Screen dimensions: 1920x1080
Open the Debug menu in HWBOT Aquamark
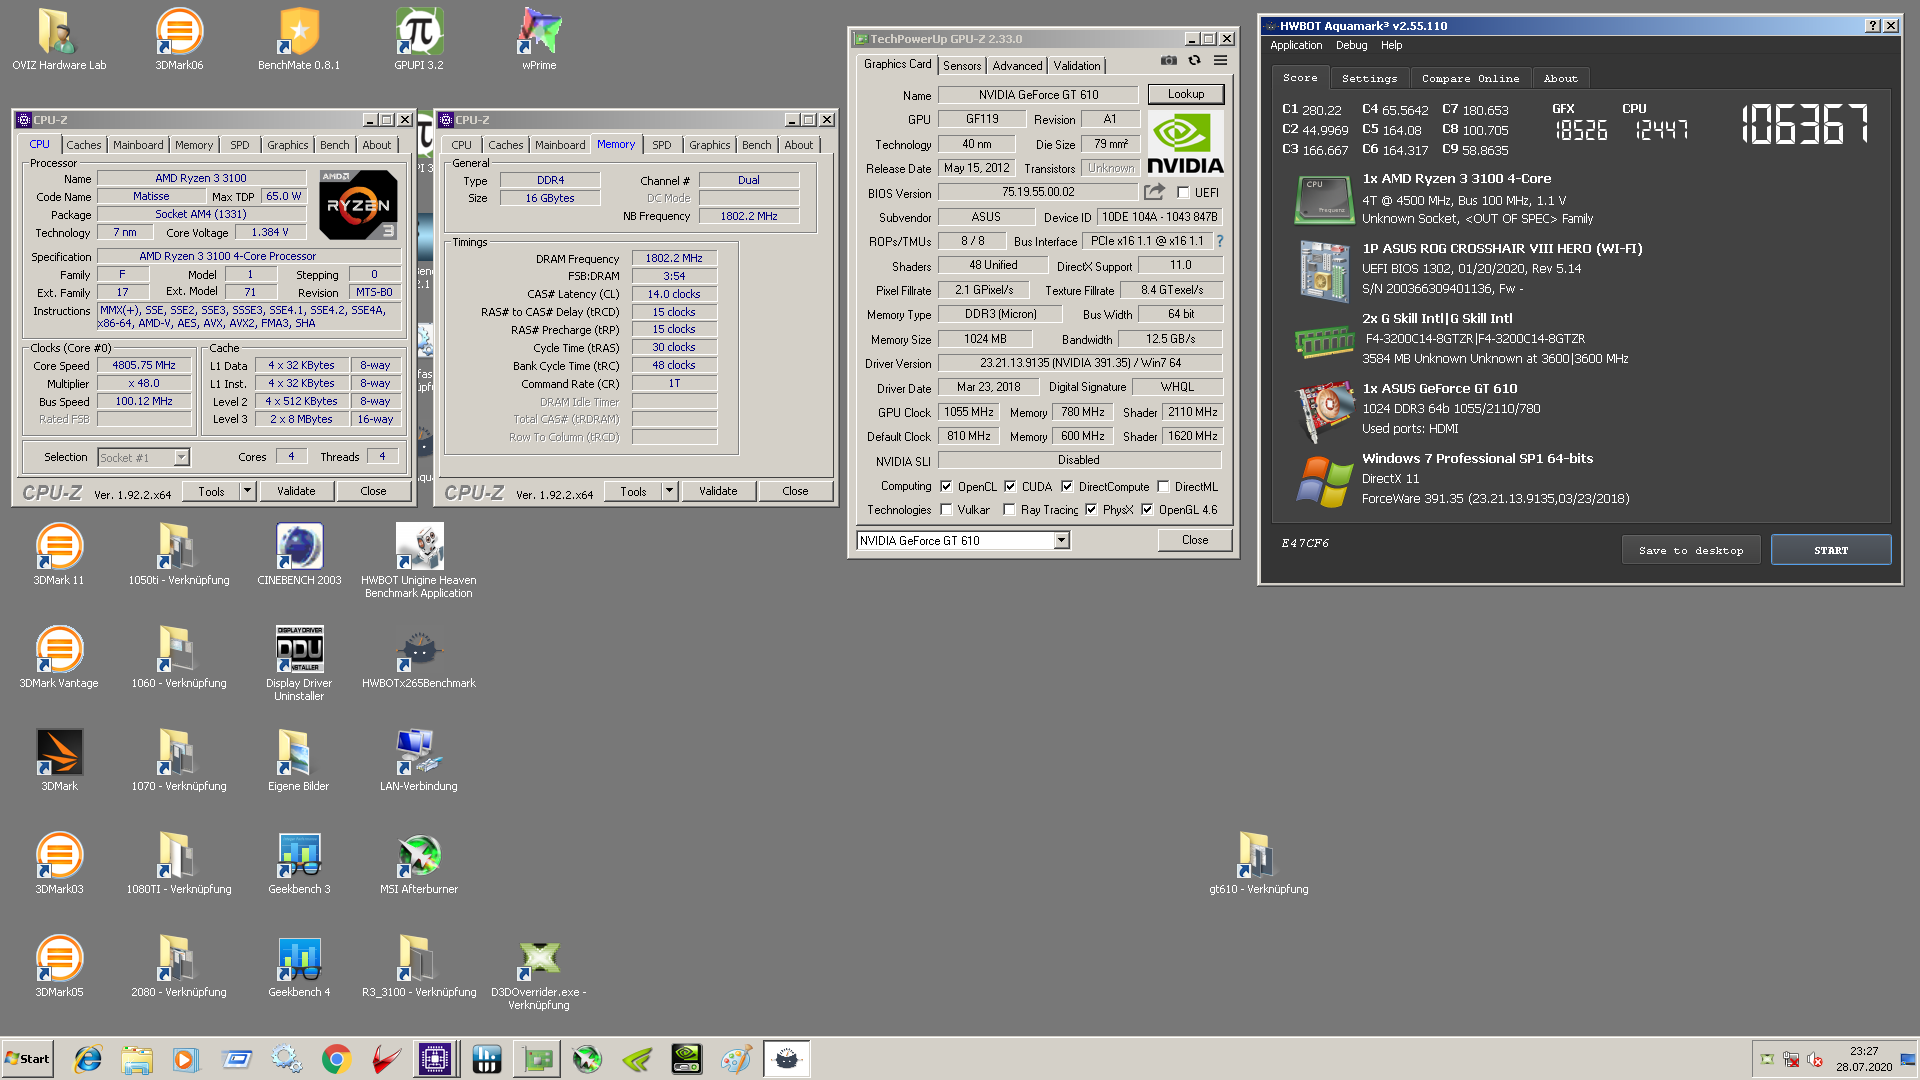(1351, 45)
